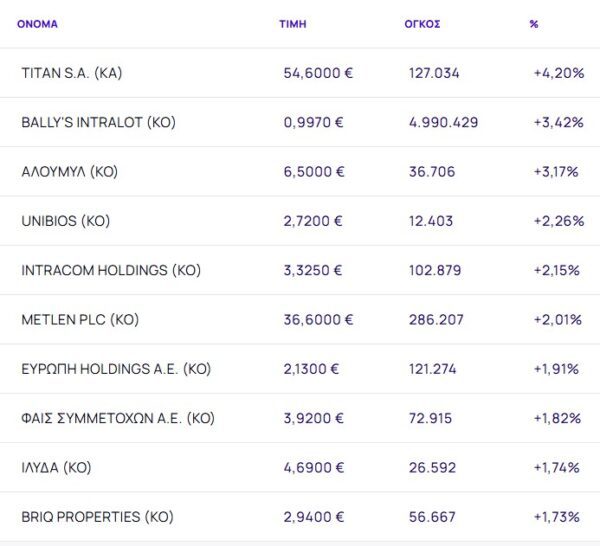Click the UNIBIOS volume 12.403
The height and width of the screenshot is (546, 600).
point(432,220)
